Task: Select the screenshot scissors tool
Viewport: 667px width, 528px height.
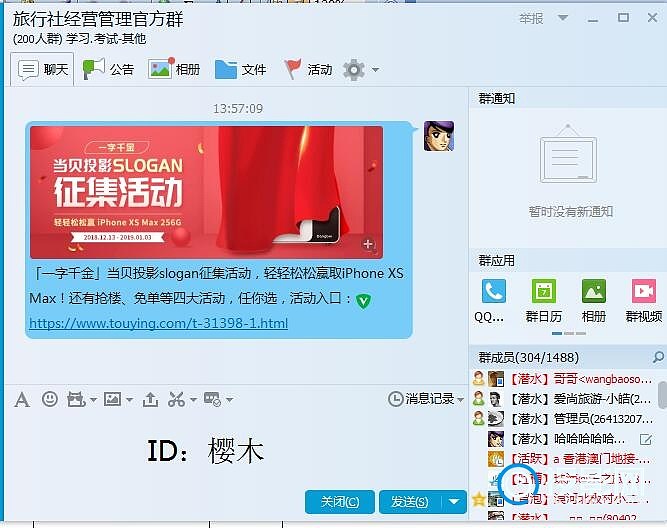Action: coord(176,399)
